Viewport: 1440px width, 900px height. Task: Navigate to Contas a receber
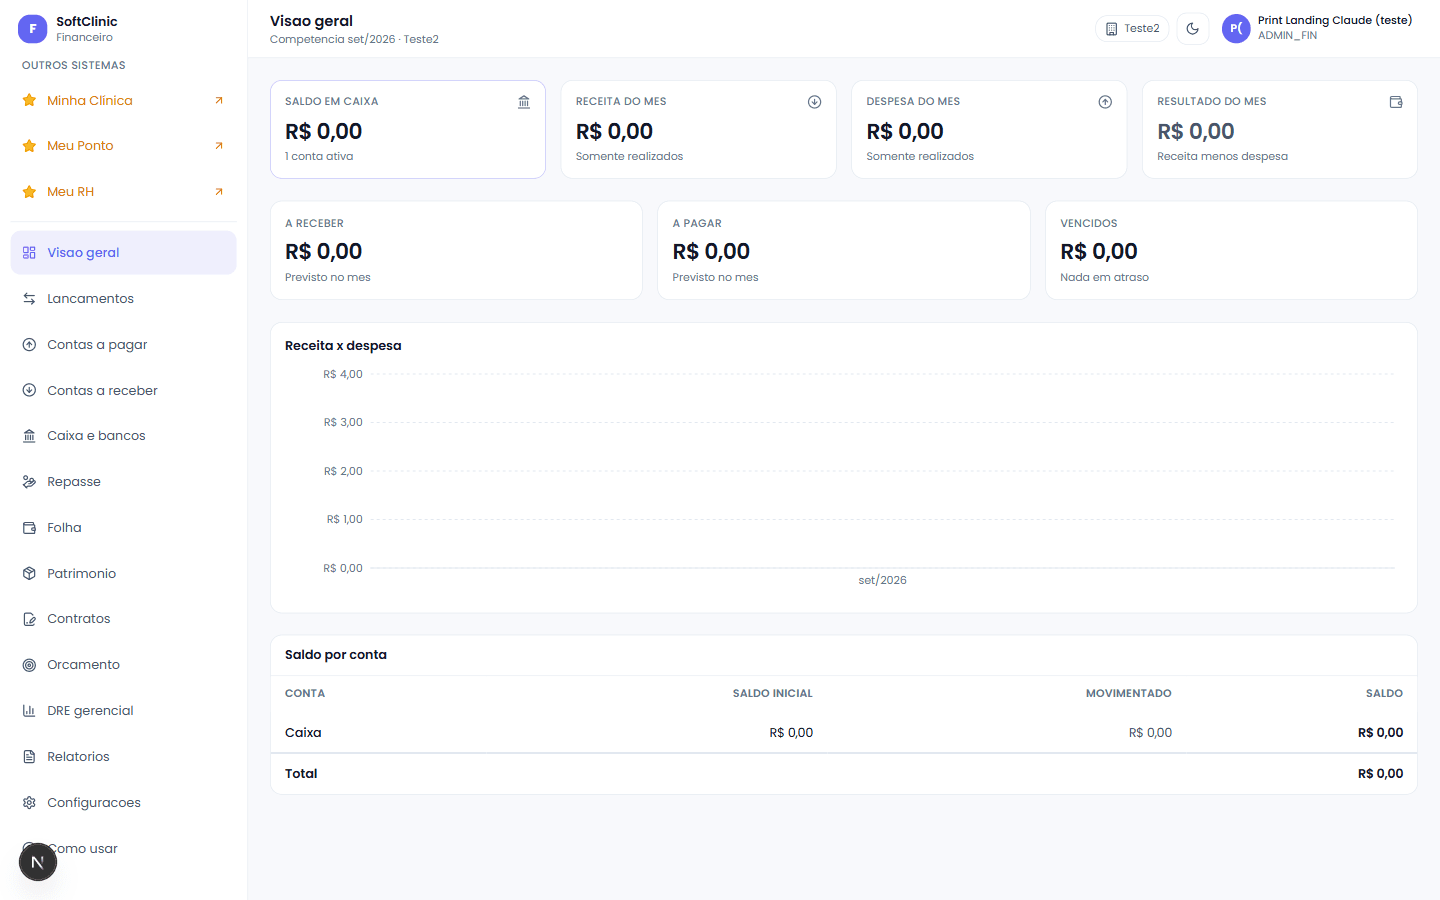(124, 390)
